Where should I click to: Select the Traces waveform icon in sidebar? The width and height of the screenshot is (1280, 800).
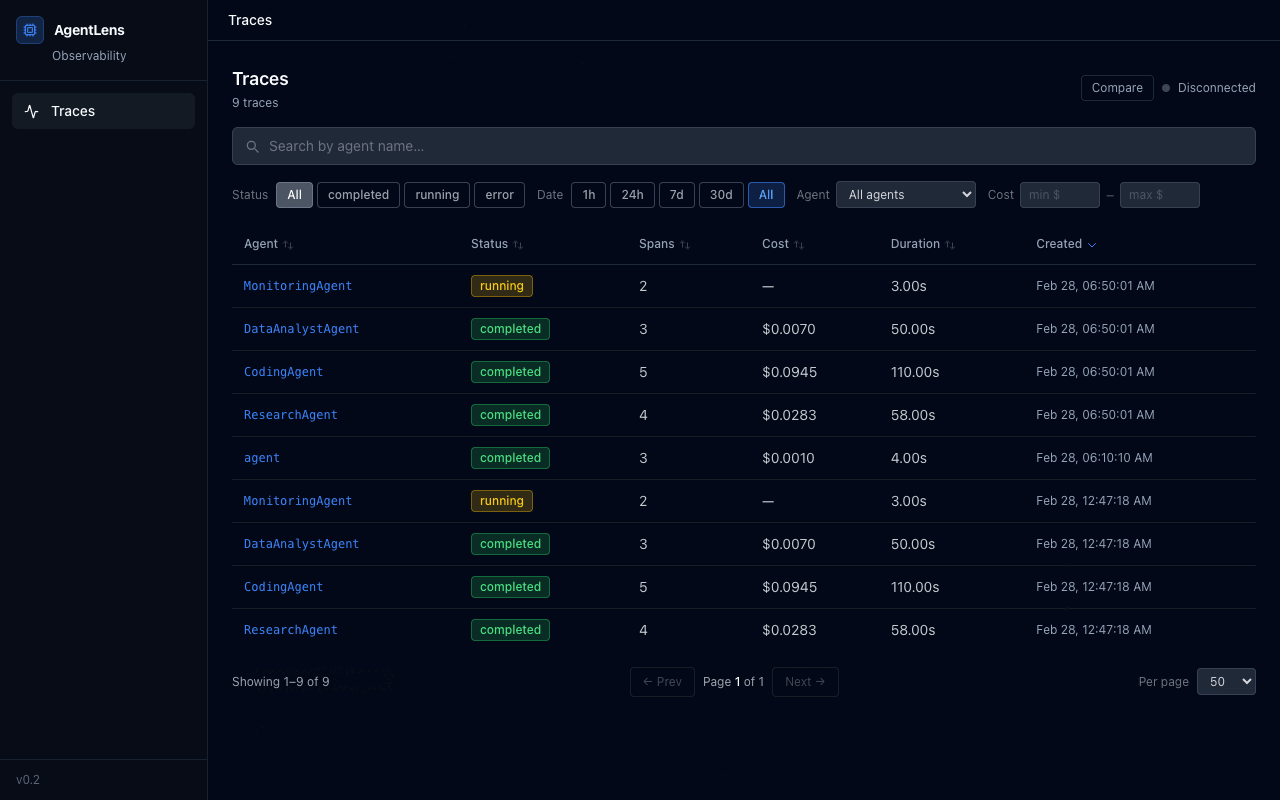(x=32, y=111)
